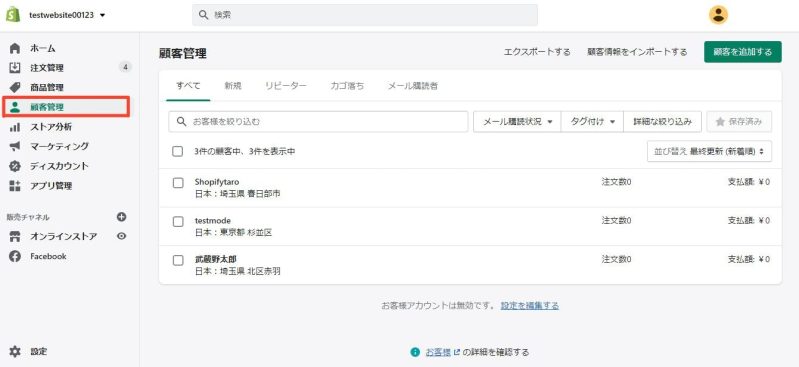Switch to the メール購読者 tab
Image resolution: width=799 pixels, height=367 pixels.
click(x=413, y=86)
